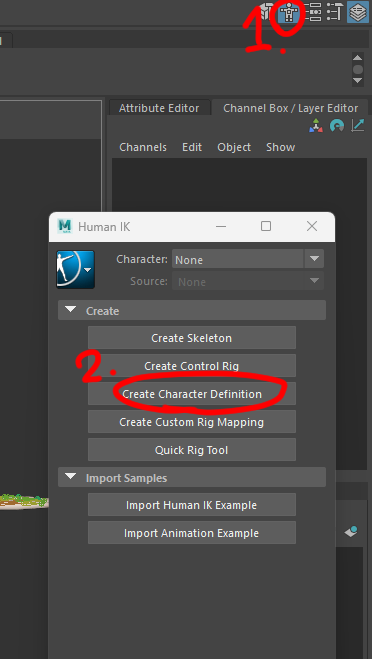Click the Create Control Rig button

coord(192,366)
